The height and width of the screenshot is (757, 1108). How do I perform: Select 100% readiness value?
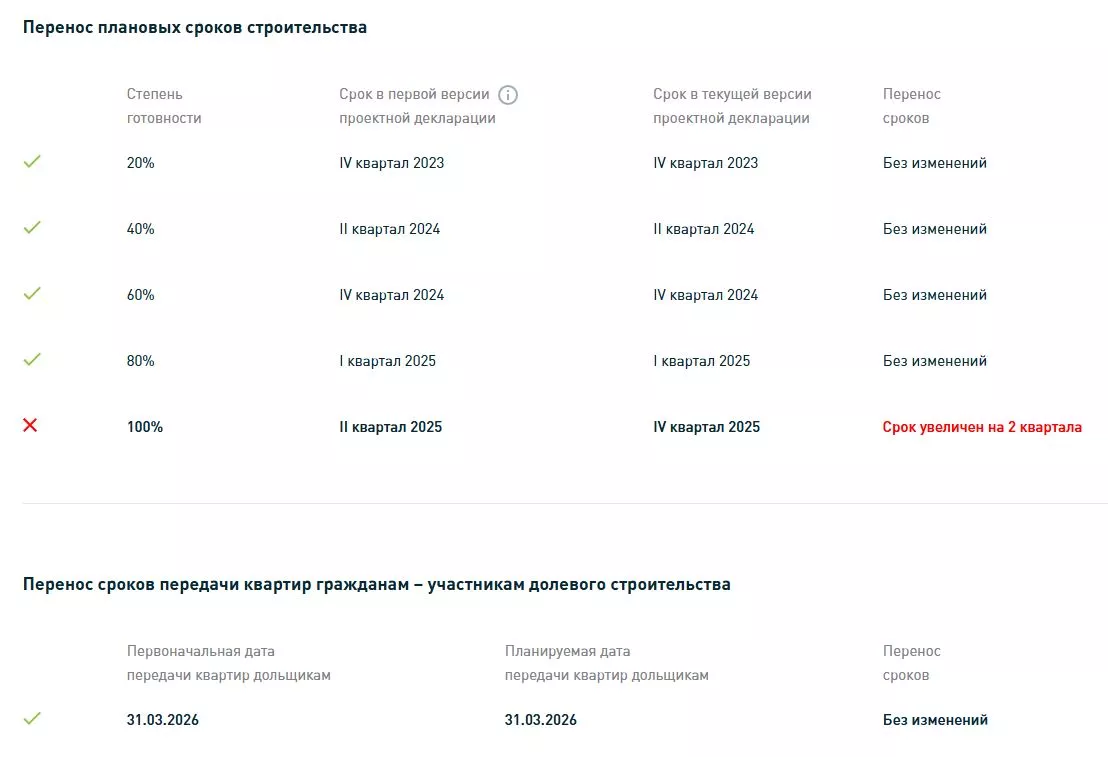(x=145, y=427)
